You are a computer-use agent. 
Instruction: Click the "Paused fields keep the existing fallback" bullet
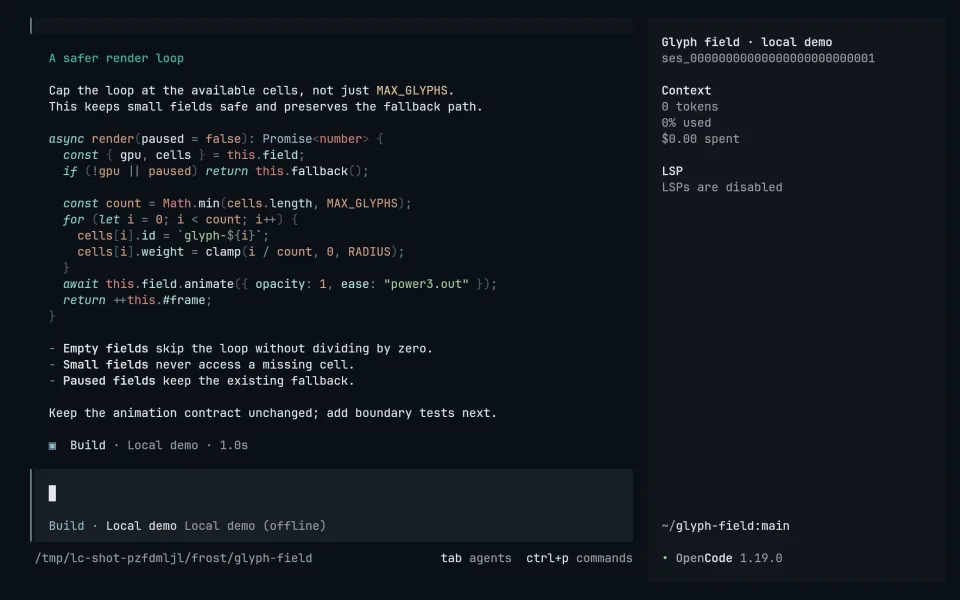201,381
